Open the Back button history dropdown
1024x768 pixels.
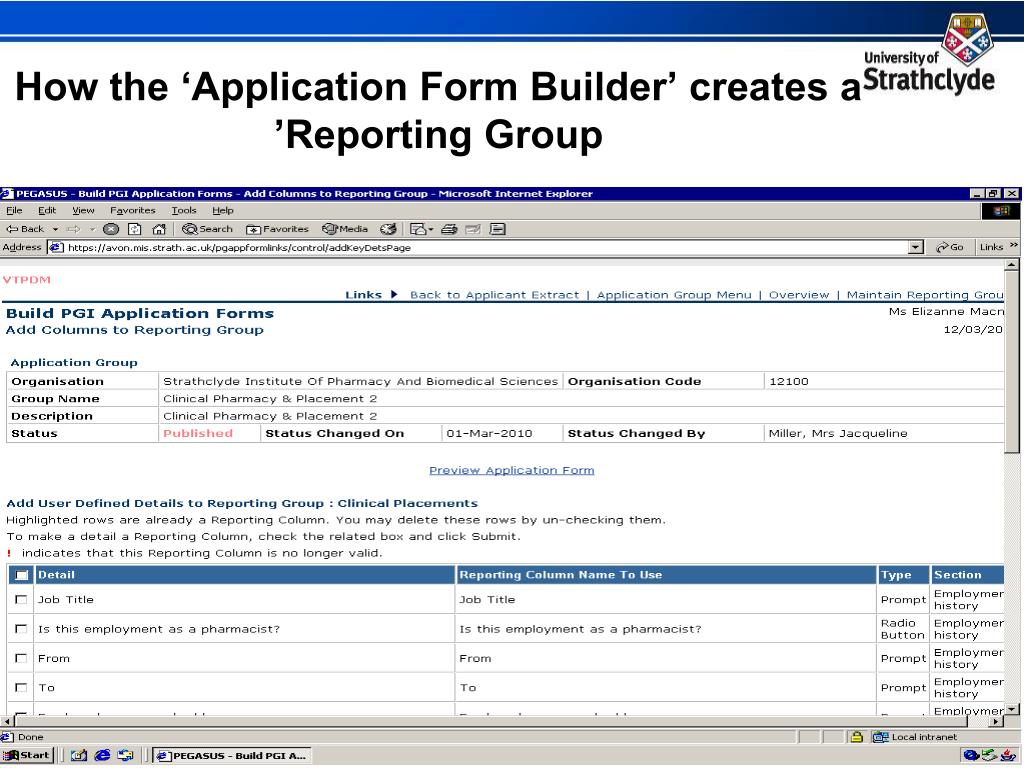56,229
